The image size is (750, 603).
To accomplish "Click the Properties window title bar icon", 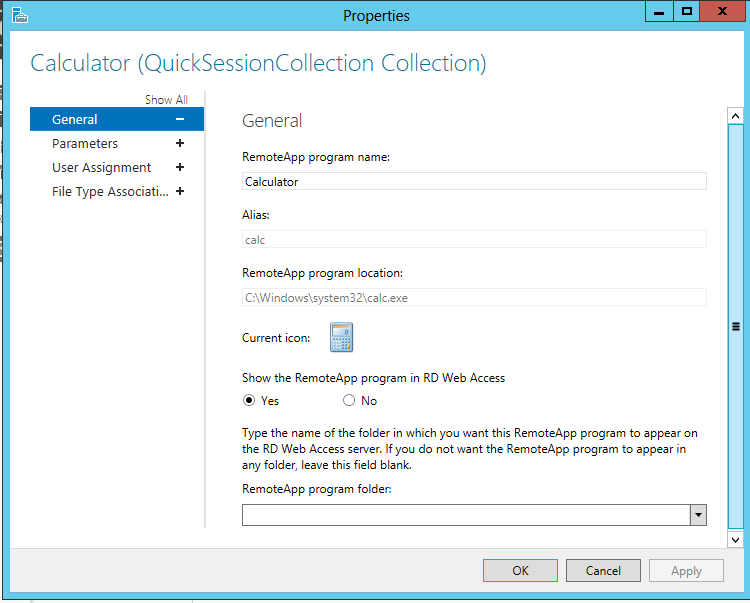I will (x=19, y=15).
